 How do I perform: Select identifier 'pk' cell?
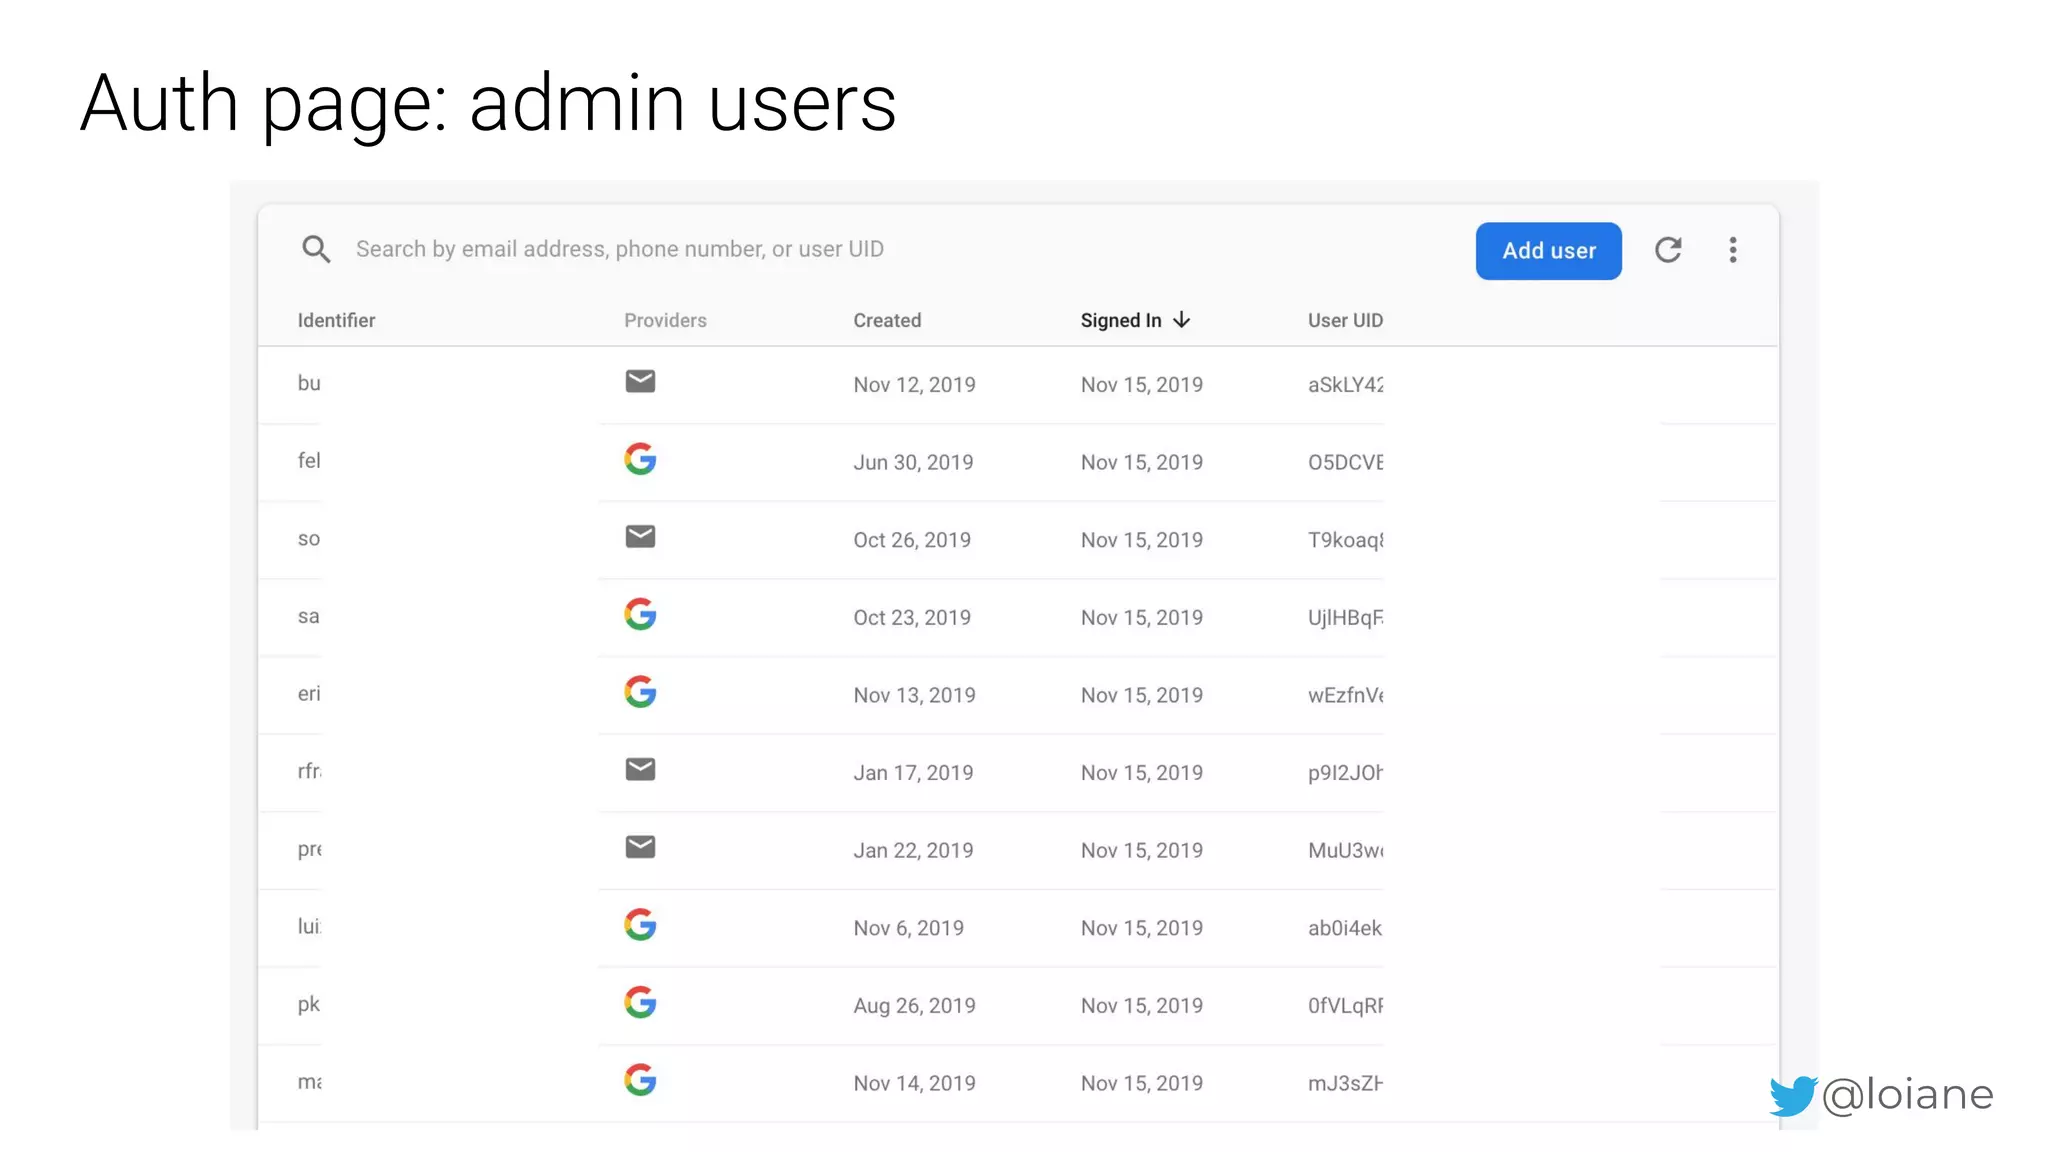(309, 1004)
